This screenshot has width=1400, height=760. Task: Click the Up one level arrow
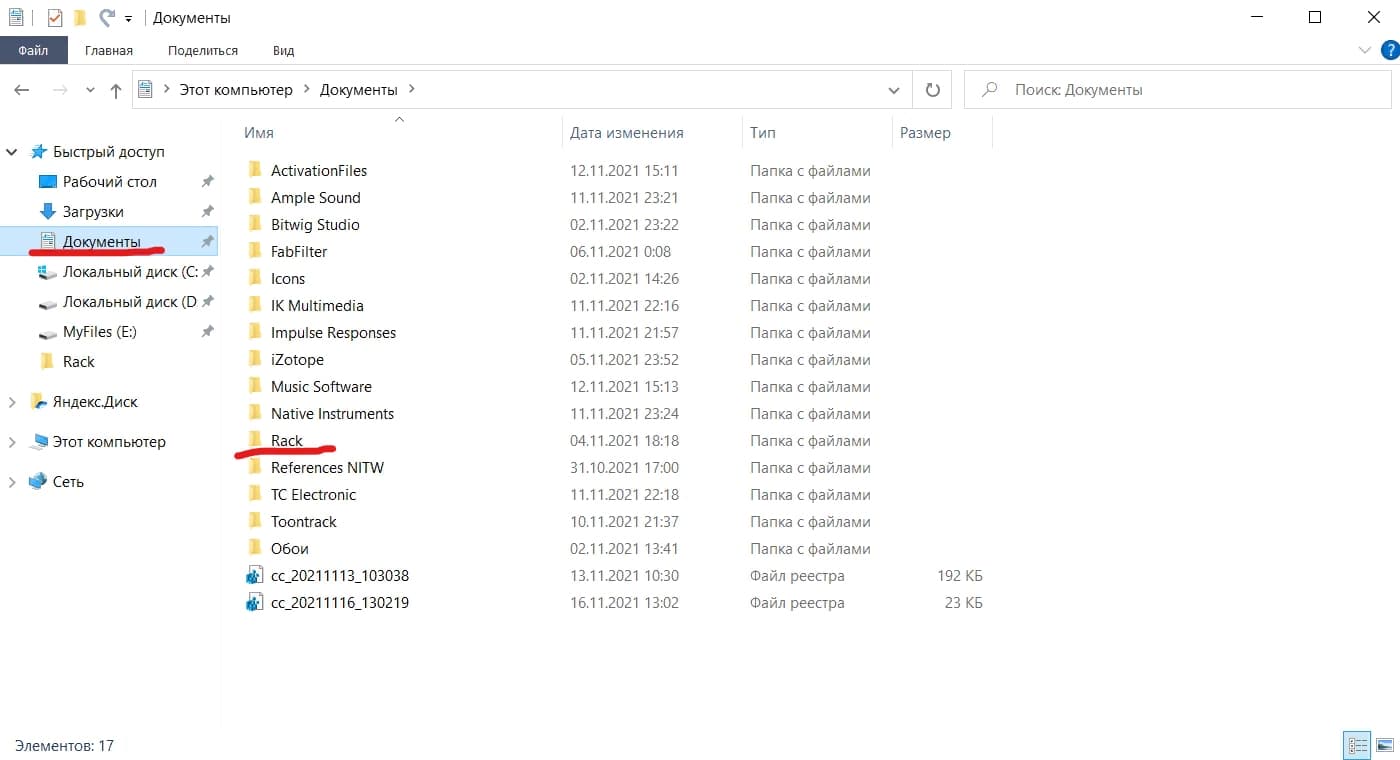pyautogui.click(x=116, y=90)
